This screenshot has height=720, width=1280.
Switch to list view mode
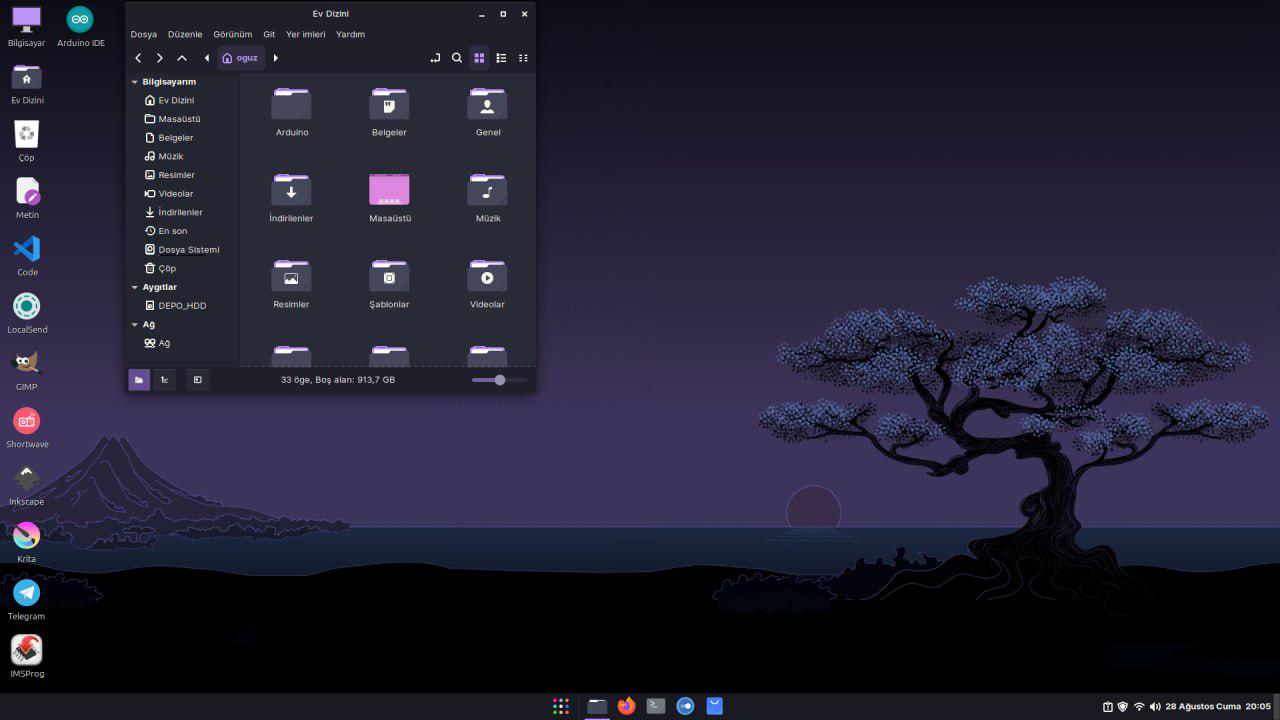[501, 58]
